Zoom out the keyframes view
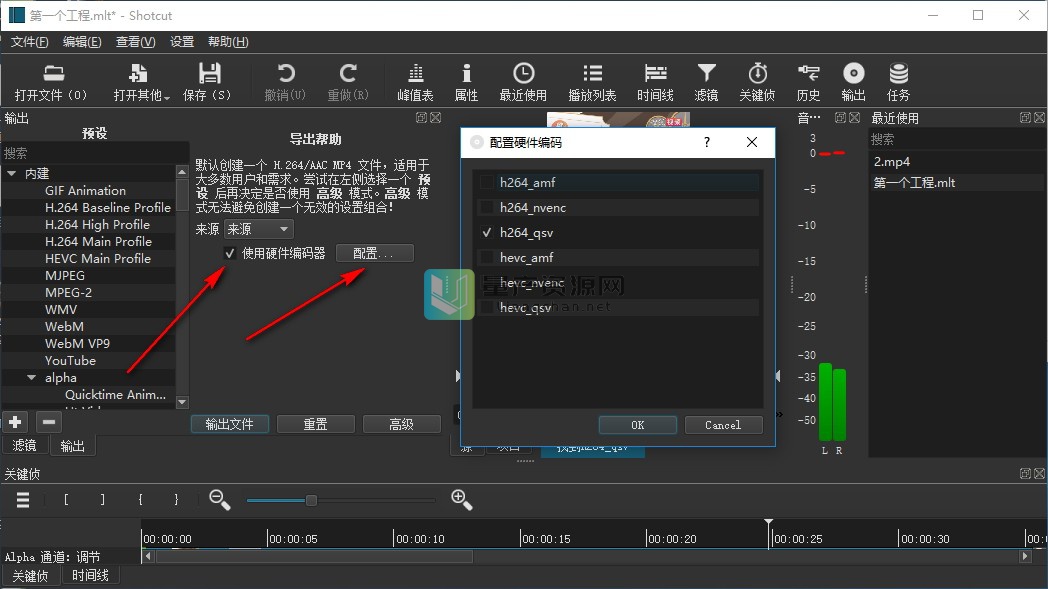1048x589 pixels. click(219, 499)
